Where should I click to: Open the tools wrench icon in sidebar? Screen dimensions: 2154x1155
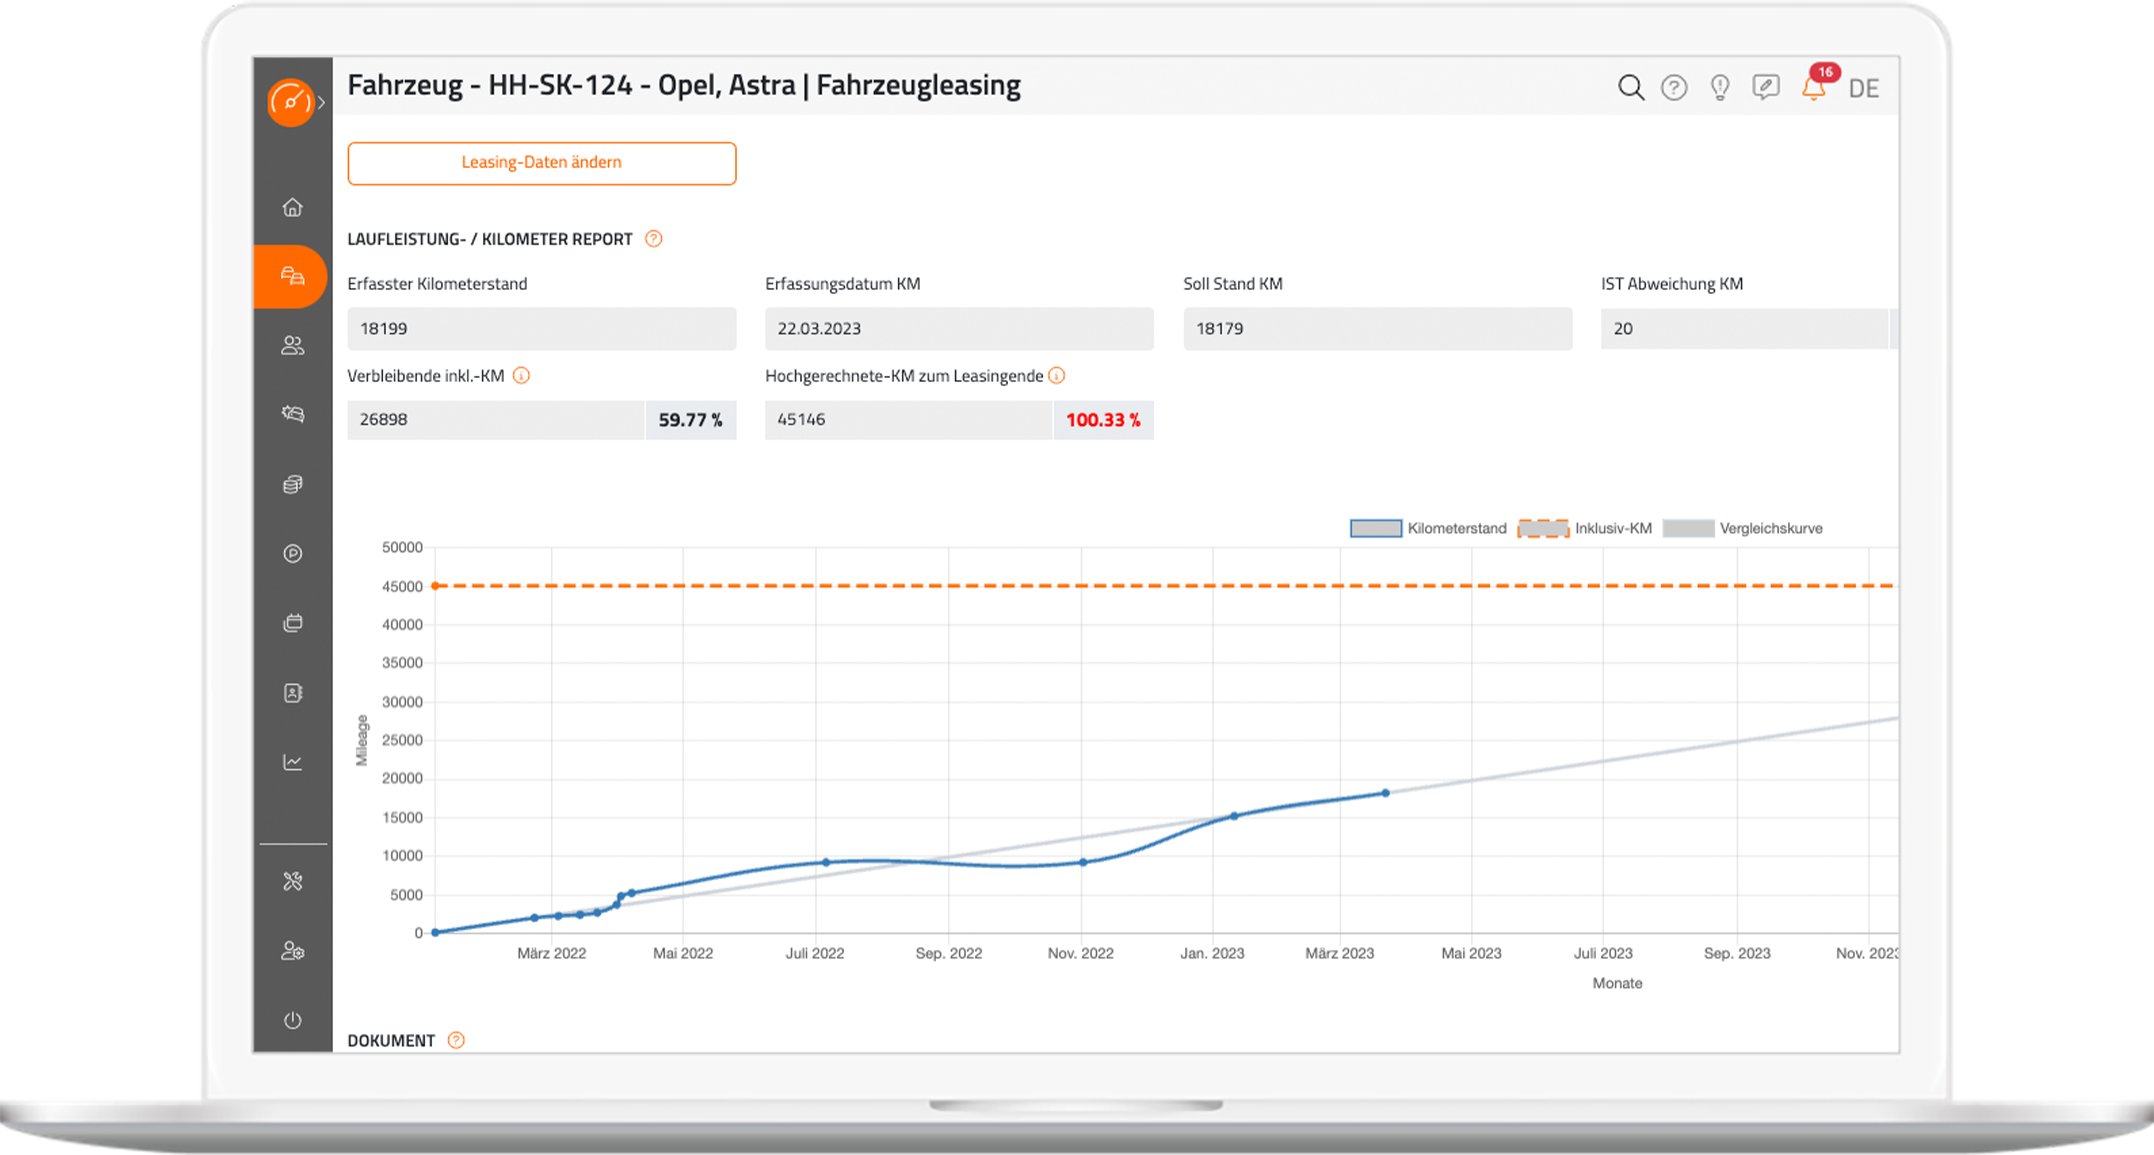(x=292, y=881)
